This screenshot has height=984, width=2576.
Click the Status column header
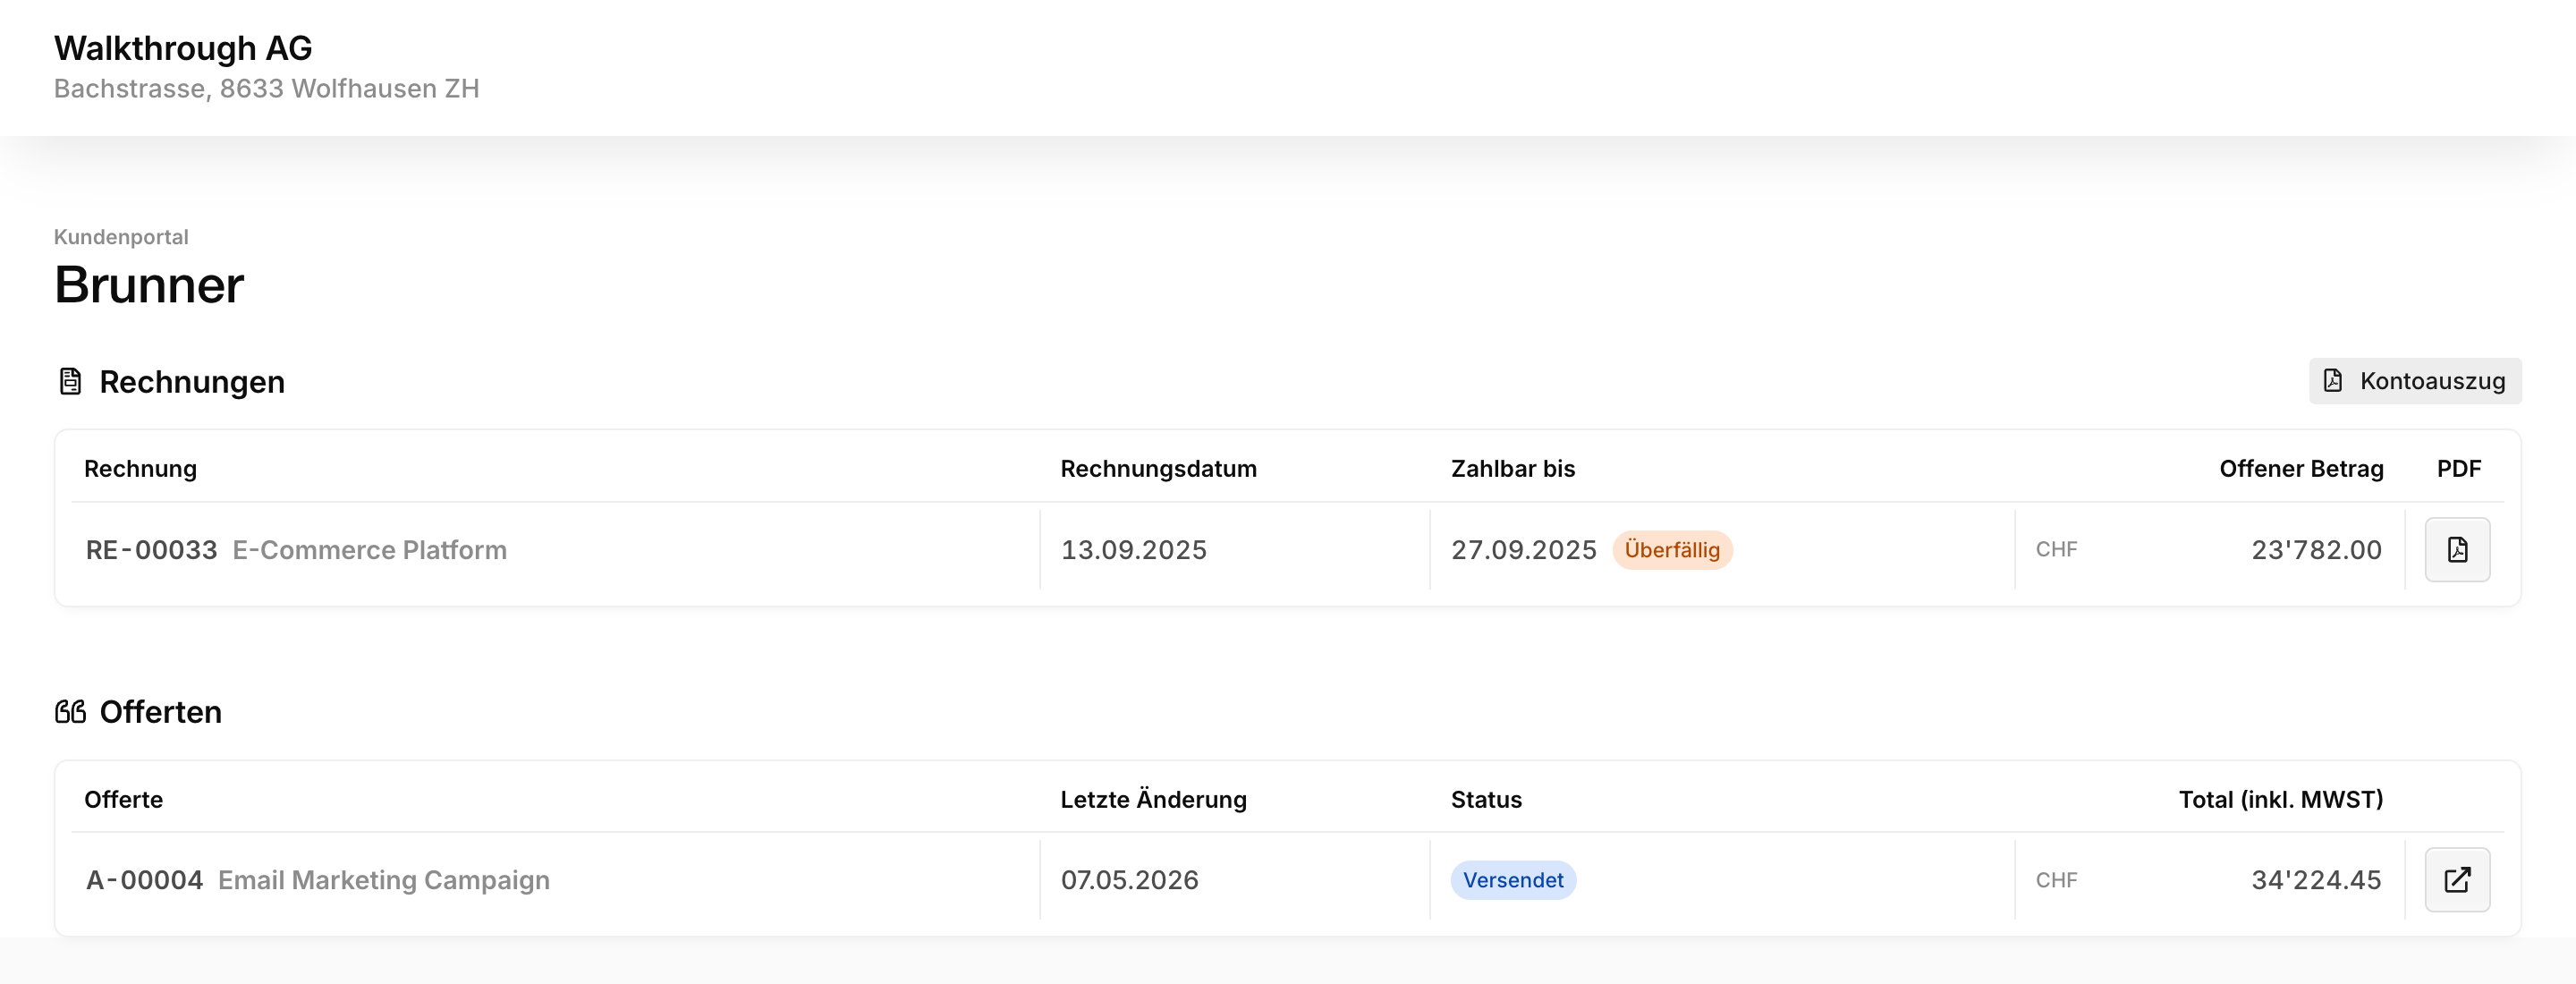coord(1486,800)
